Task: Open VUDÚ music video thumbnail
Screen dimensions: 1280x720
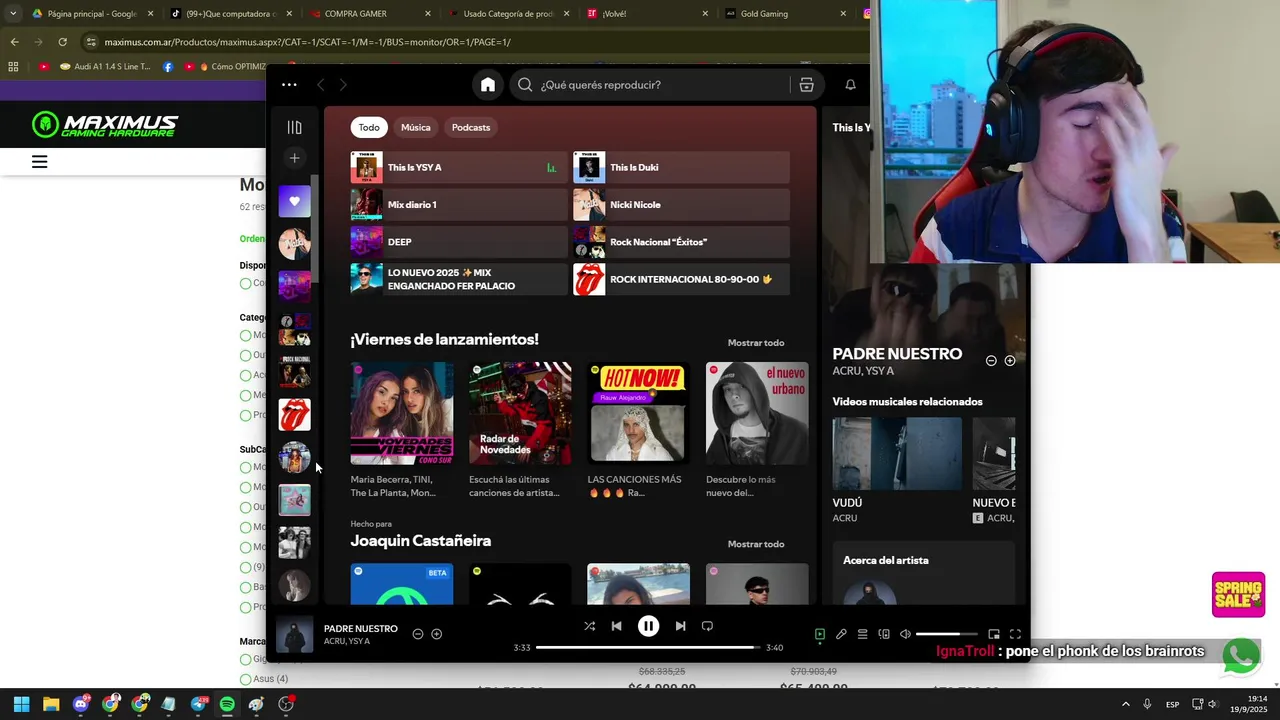Action: 897,454
